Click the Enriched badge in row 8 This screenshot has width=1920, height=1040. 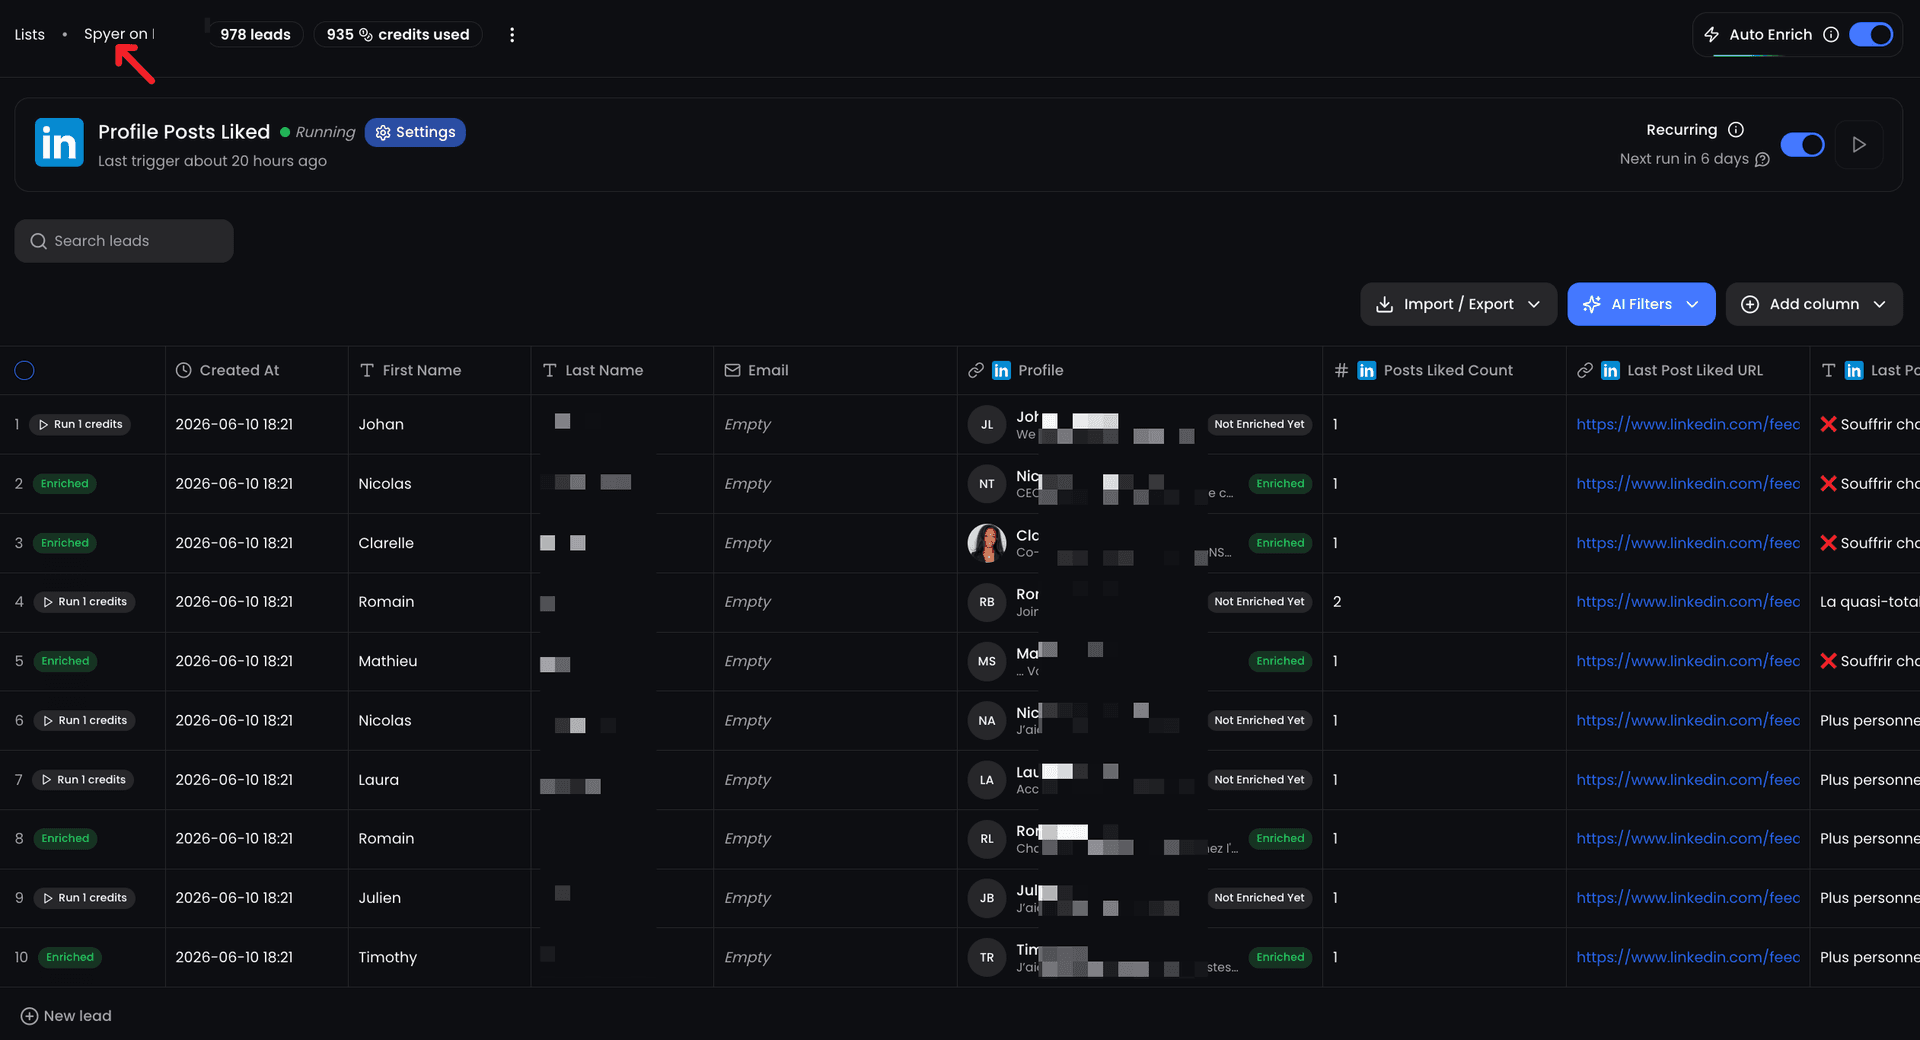pos(65,839)
